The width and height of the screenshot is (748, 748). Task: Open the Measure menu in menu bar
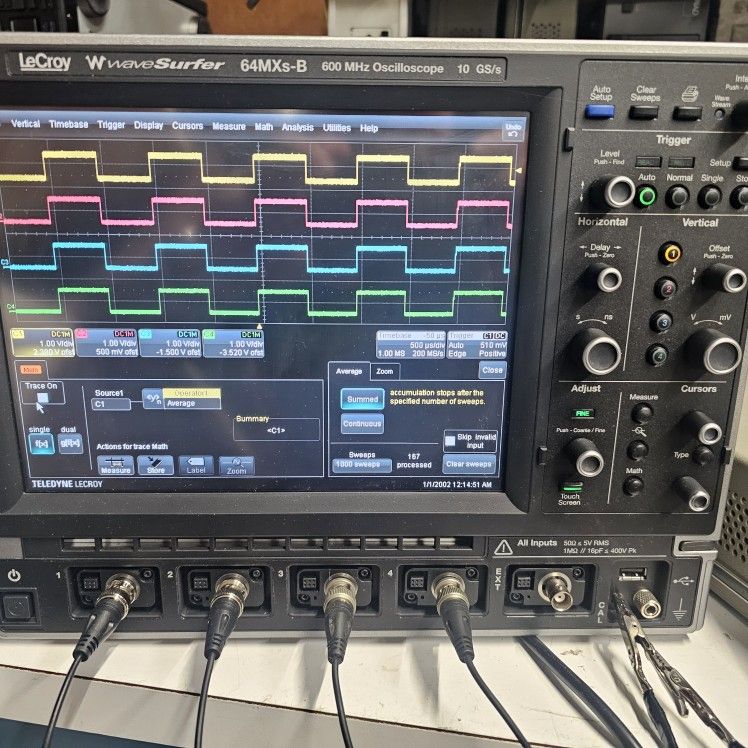229,126
